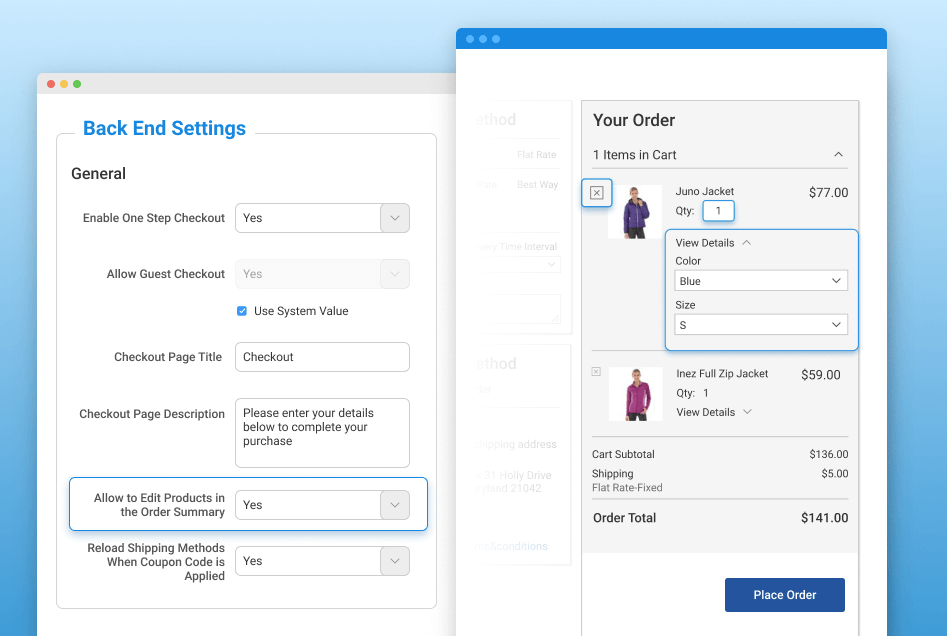The height and width of the screenshot is (636, 947).
Task: Click the Checkout Page Description text area
Action: (322, 432)
